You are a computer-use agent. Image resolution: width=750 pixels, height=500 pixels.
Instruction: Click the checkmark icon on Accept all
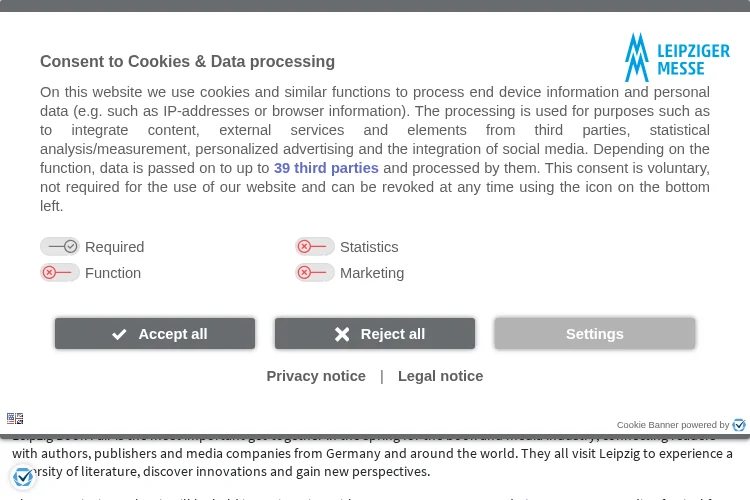pyautogui.click(x=119, y=334)
